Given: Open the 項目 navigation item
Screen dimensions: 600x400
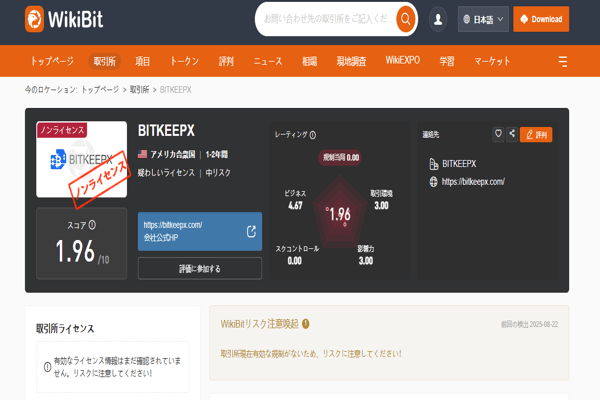Looking at the screenshot, I should coord(143,61).
